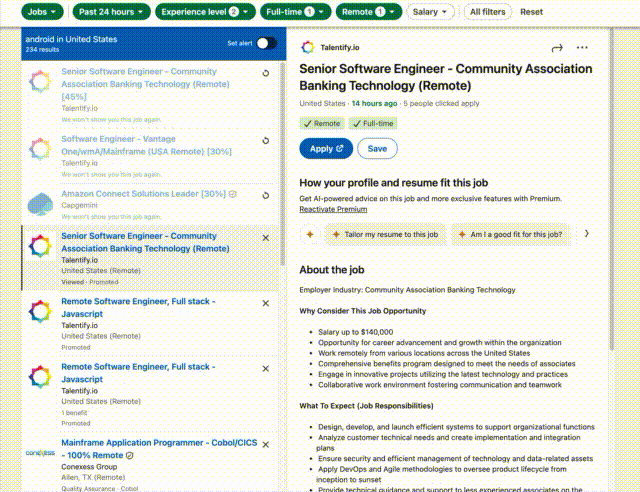Click Talentify logo on selected job card
The width and height of the screenshot is (640, 492).
(40, 246)
